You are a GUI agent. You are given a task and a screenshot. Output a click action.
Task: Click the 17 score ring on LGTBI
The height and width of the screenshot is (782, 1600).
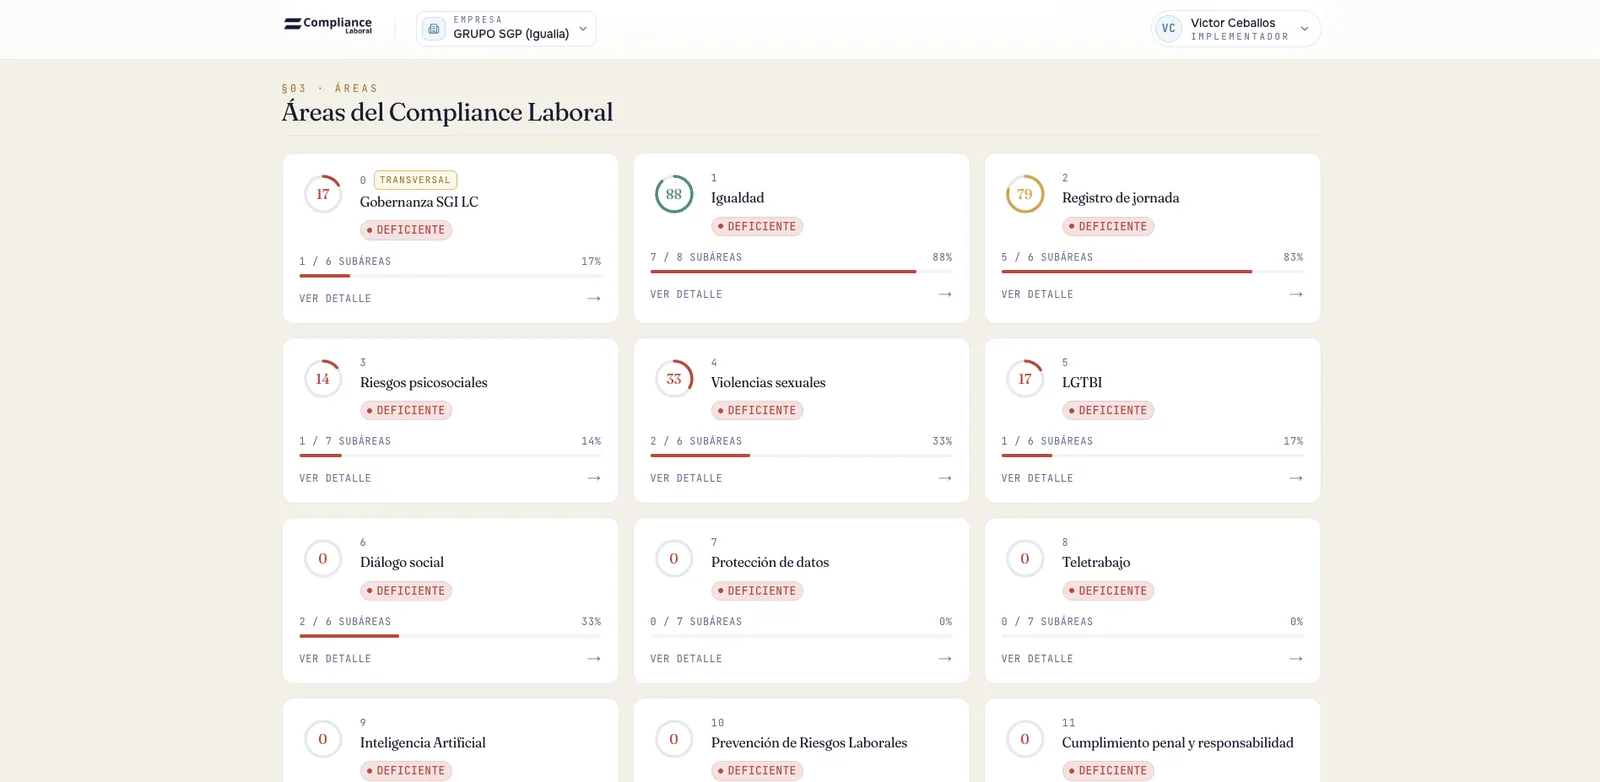coord(1025,379)
